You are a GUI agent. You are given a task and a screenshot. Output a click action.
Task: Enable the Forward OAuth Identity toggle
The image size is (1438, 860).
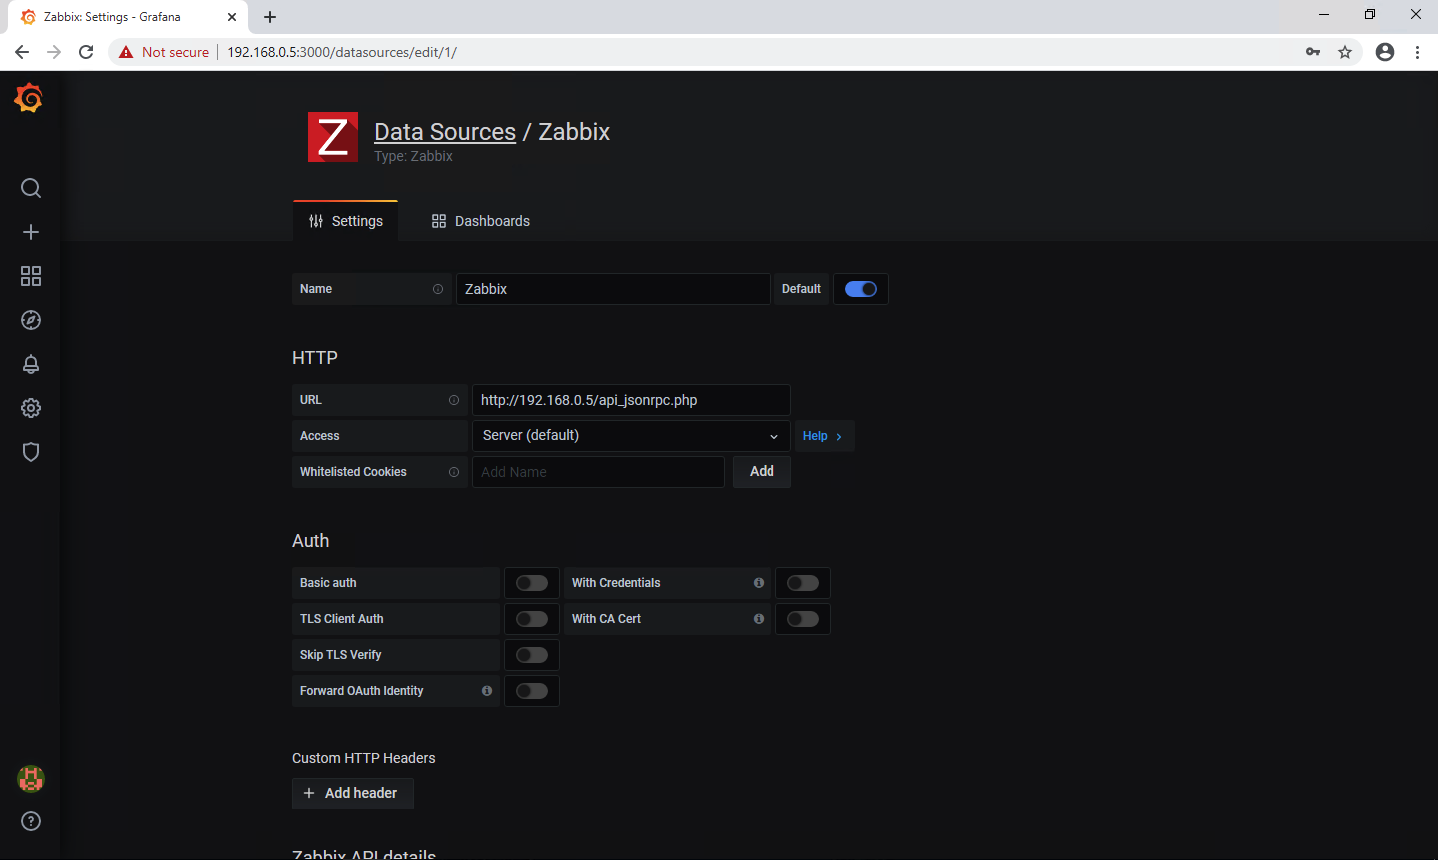coord(532,691)
